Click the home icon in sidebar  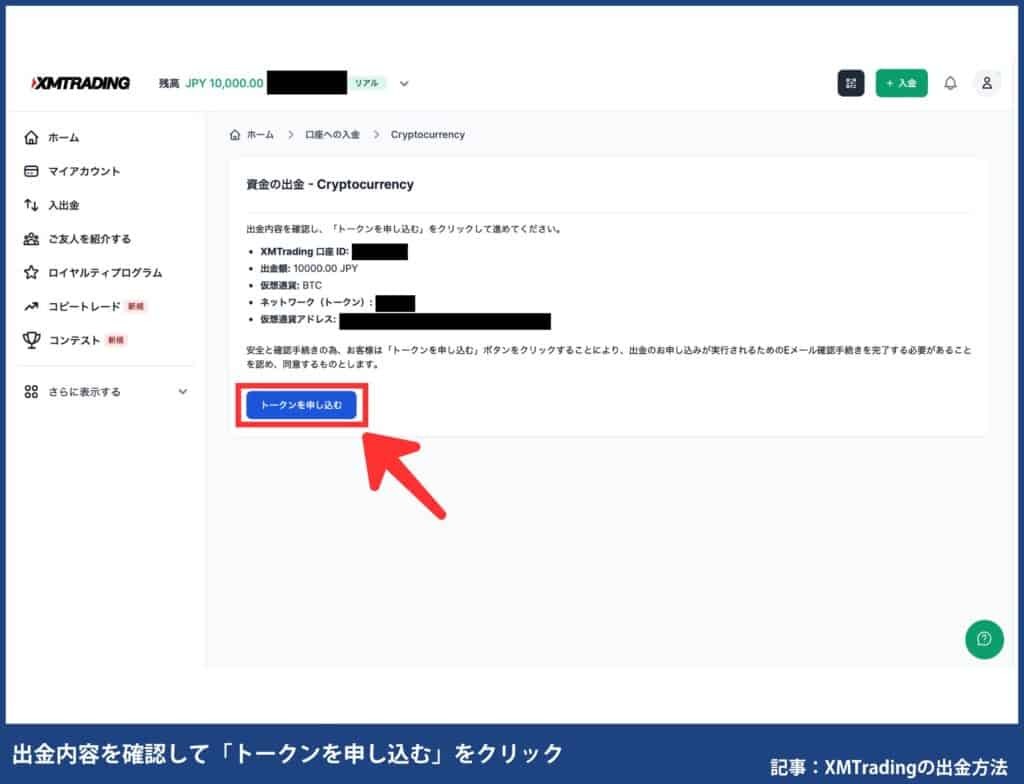31,137
